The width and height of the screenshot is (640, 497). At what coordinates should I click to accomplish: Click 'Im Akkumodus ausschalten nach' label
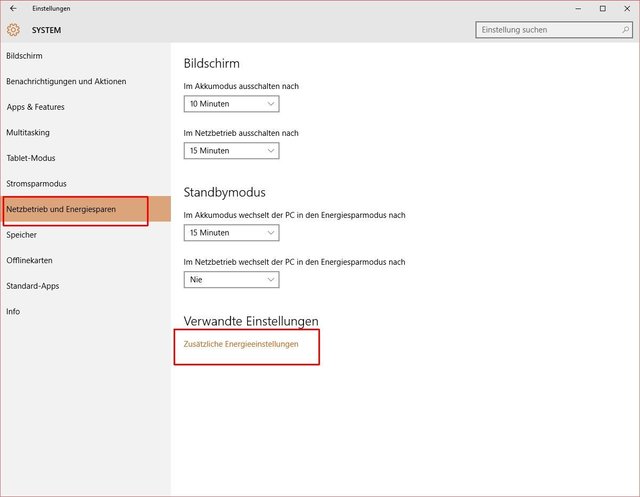coord(241,86)
